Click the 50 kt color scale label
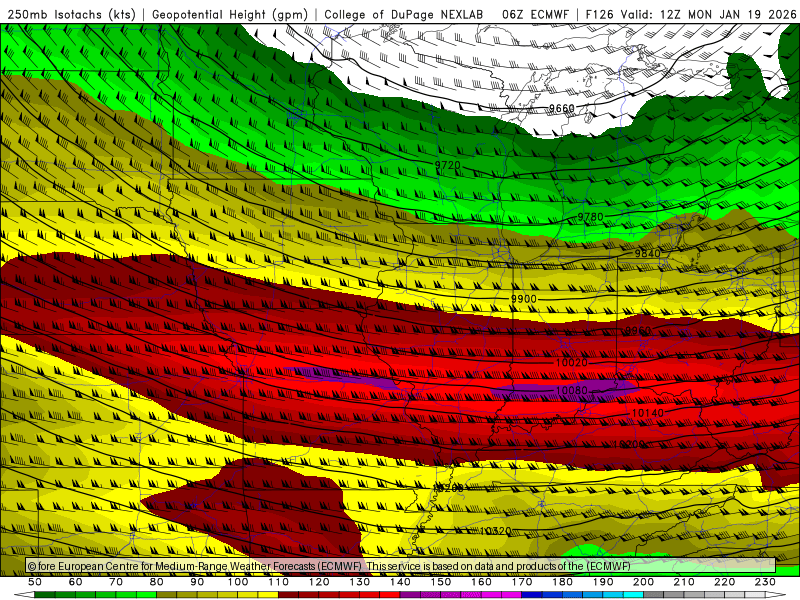 coord(35,582)
